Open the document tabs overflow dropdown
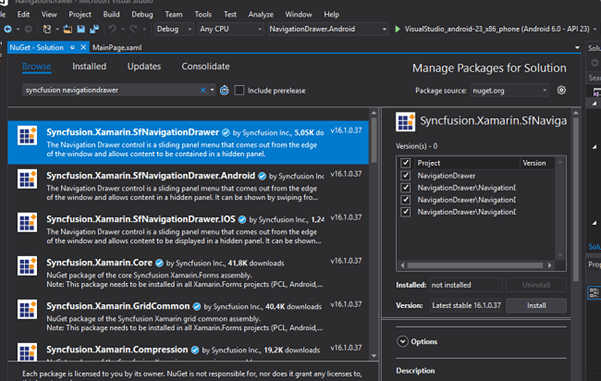 point(577,48)
